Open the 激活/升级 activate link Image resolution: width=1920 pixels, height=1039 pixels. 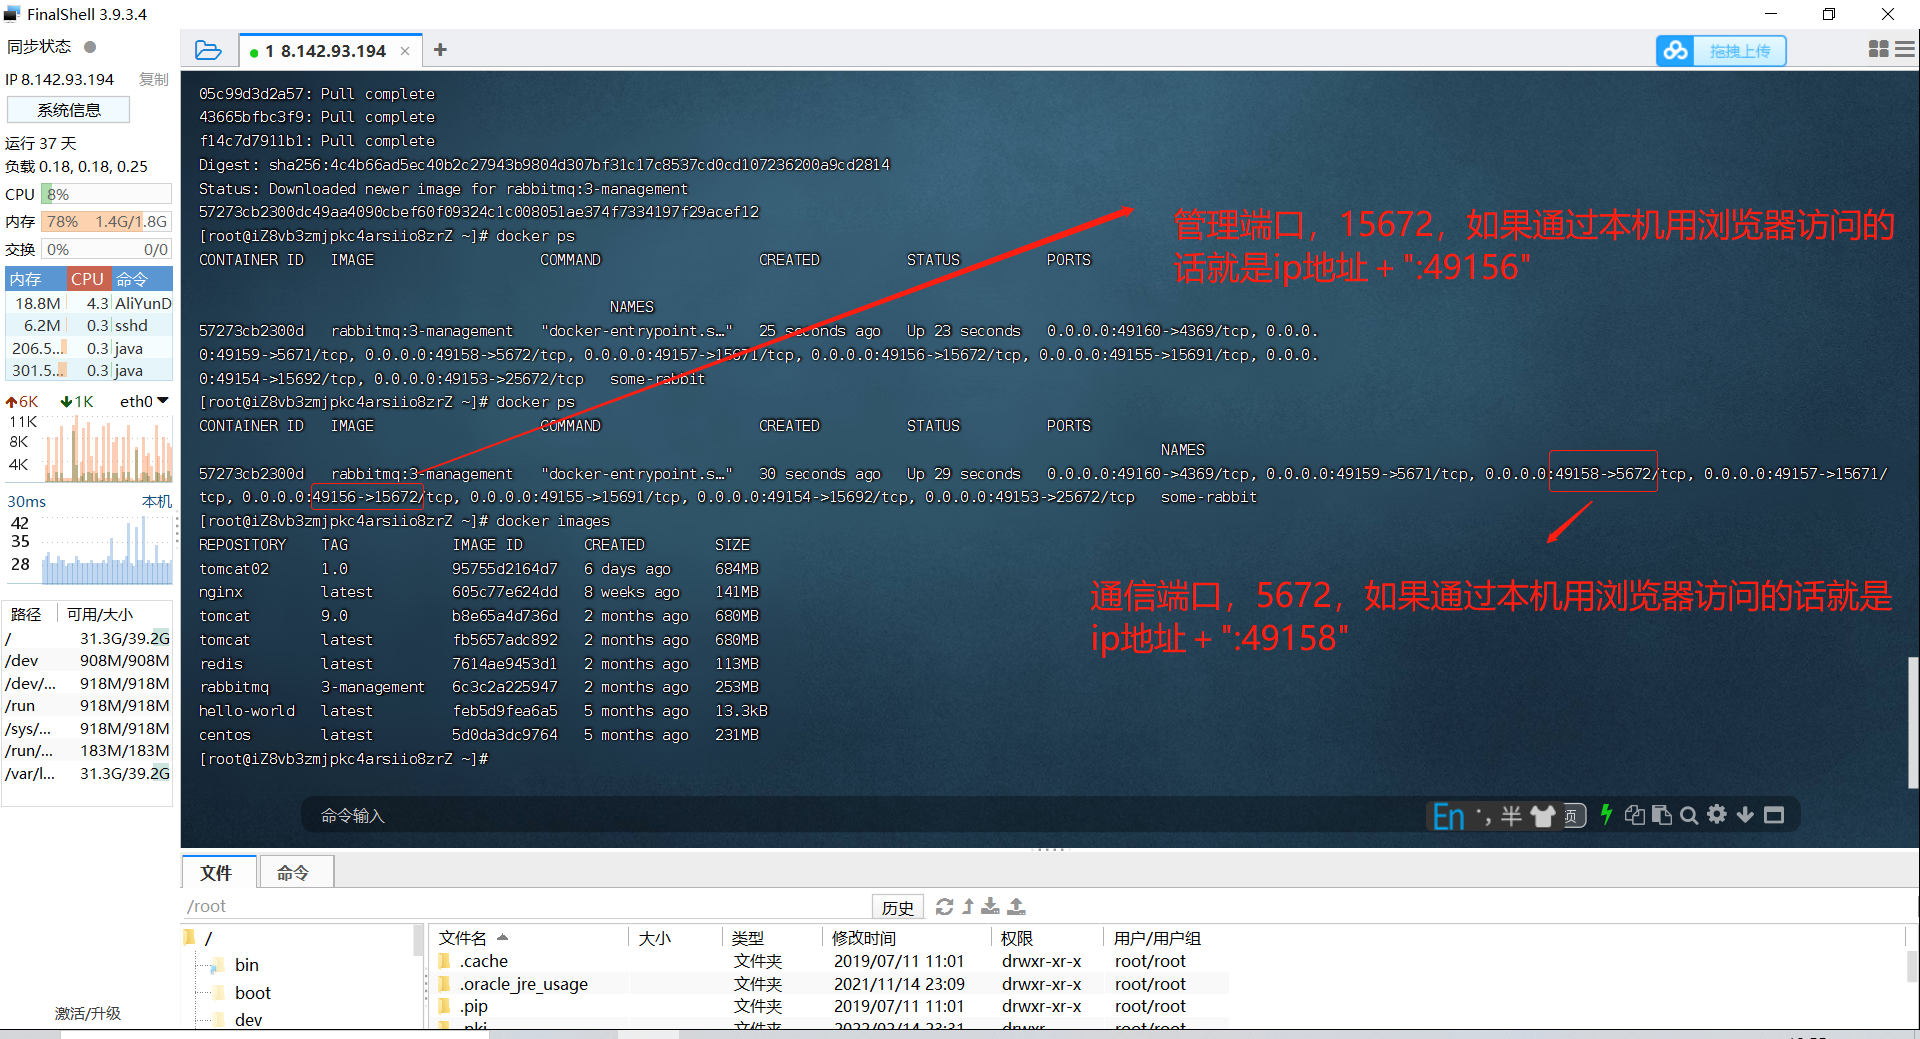[x=88, y=1013]
